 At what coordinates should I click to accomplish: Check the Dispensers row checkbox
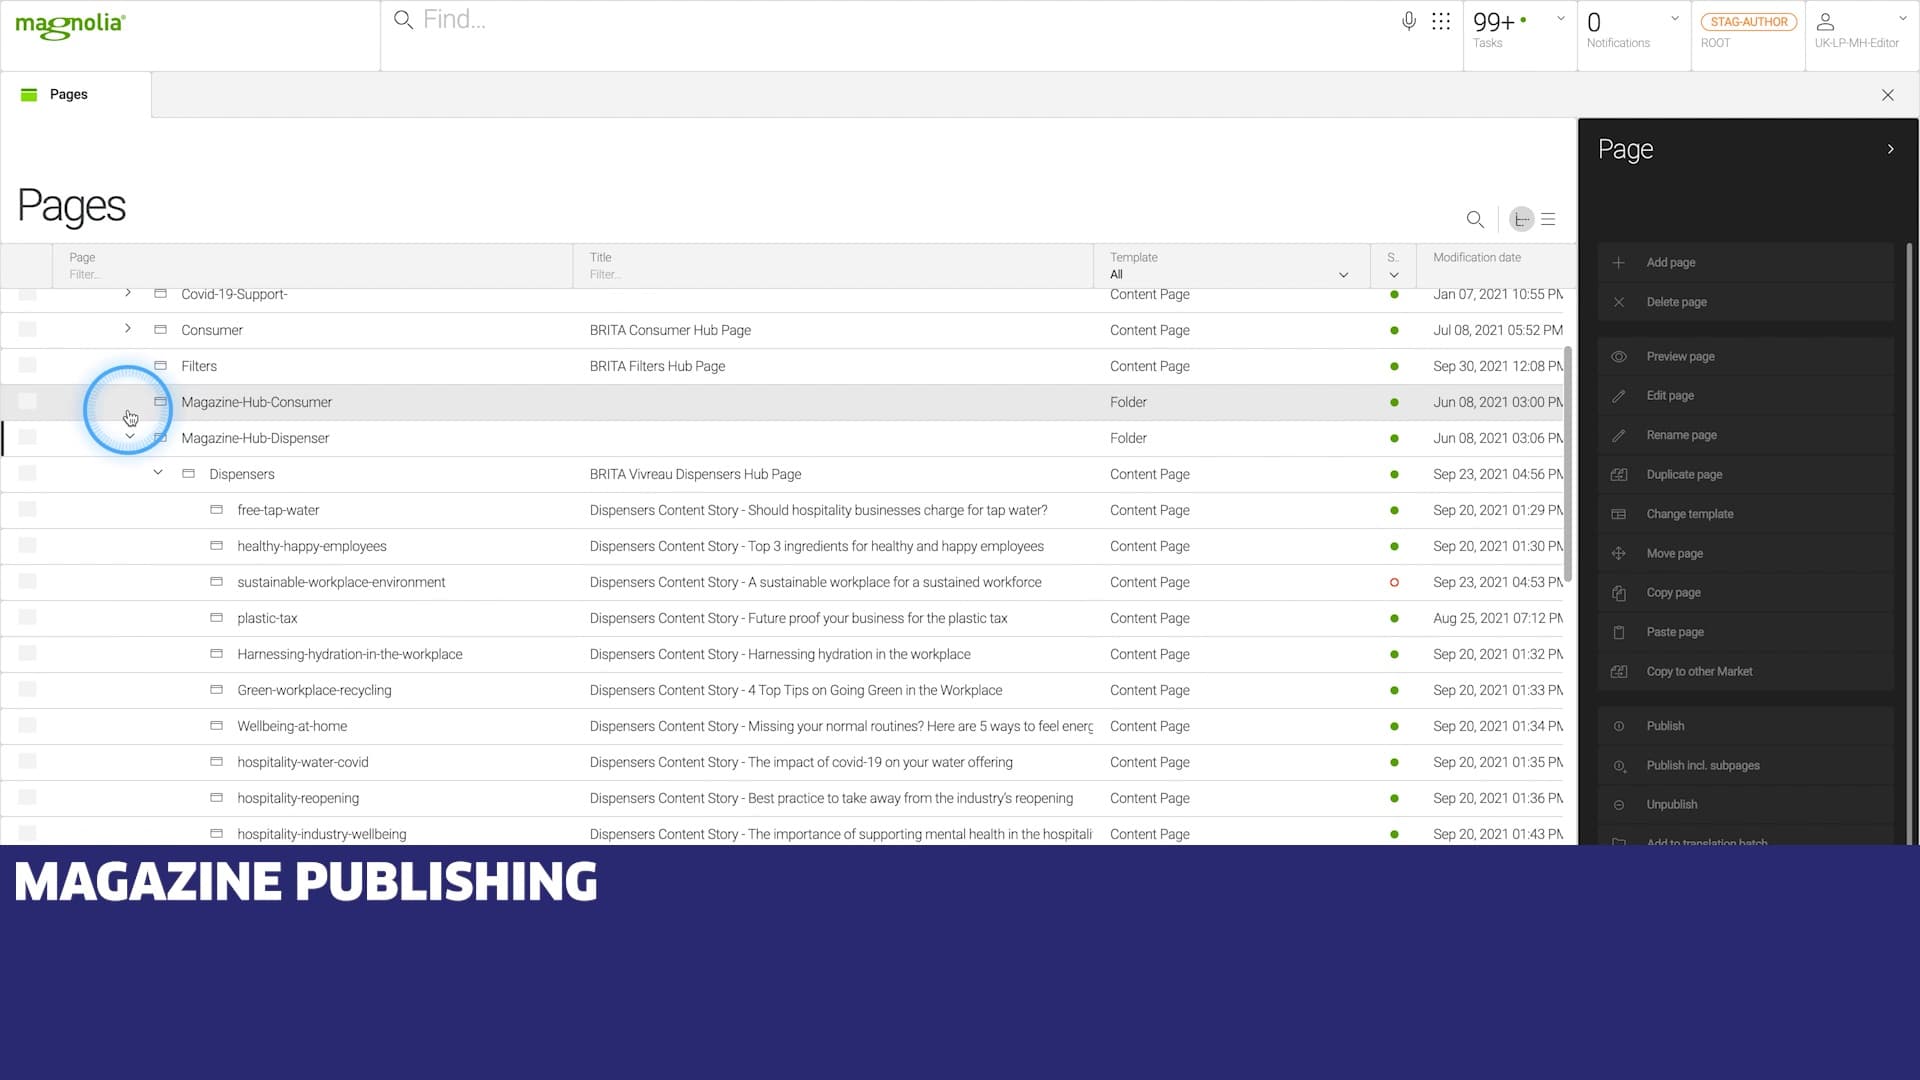[28, 474]
